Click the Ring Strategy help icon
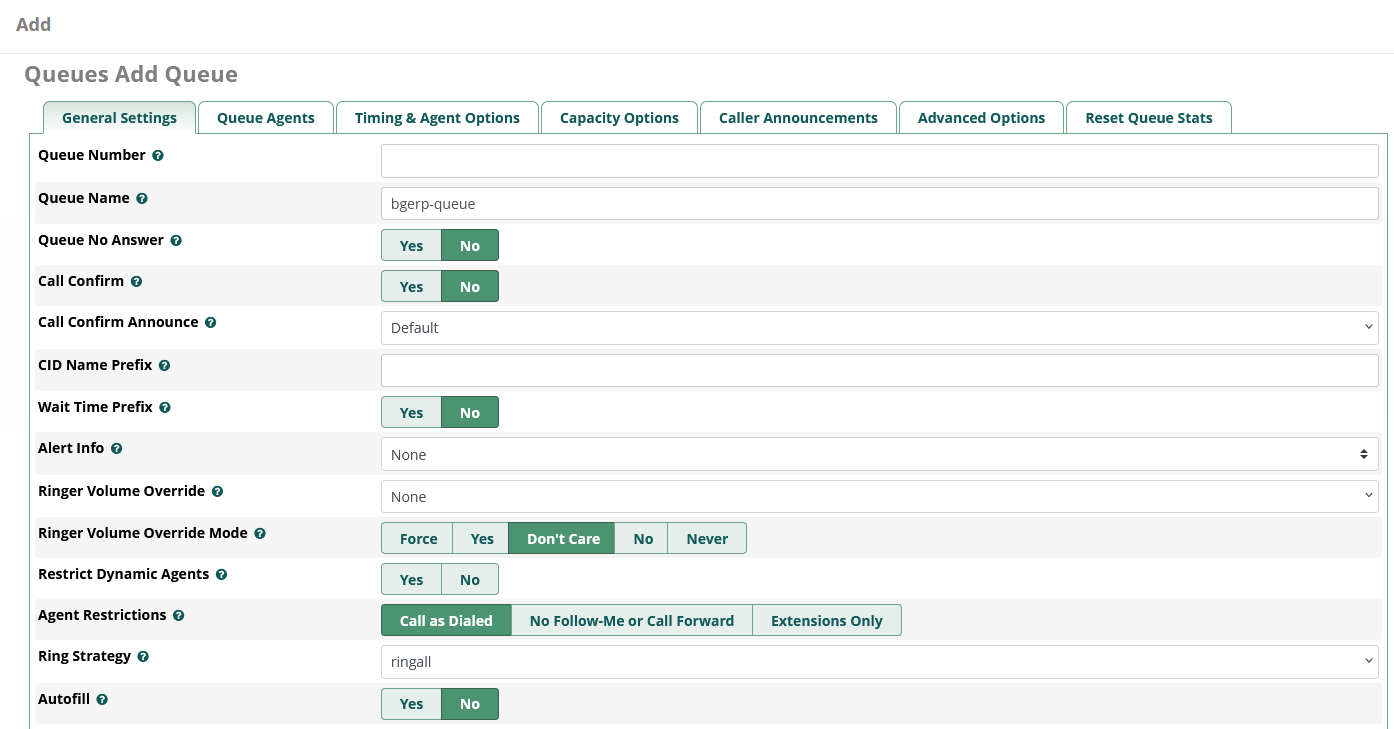Screen dimensions: 1394x729 [143, 657]
